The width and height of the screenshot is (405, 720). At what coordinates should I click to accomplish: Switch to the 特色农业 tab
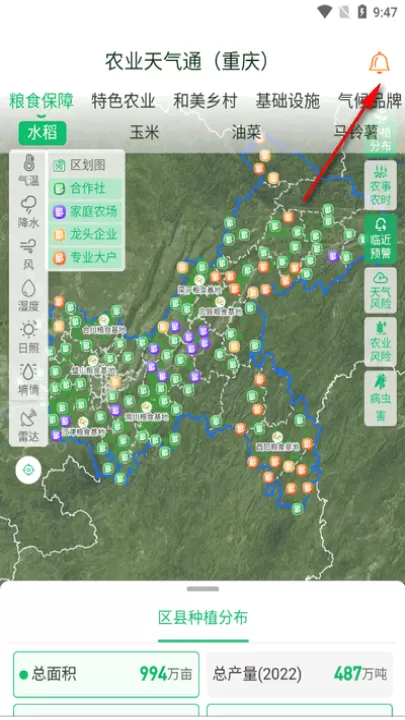[x=123, y=101]
